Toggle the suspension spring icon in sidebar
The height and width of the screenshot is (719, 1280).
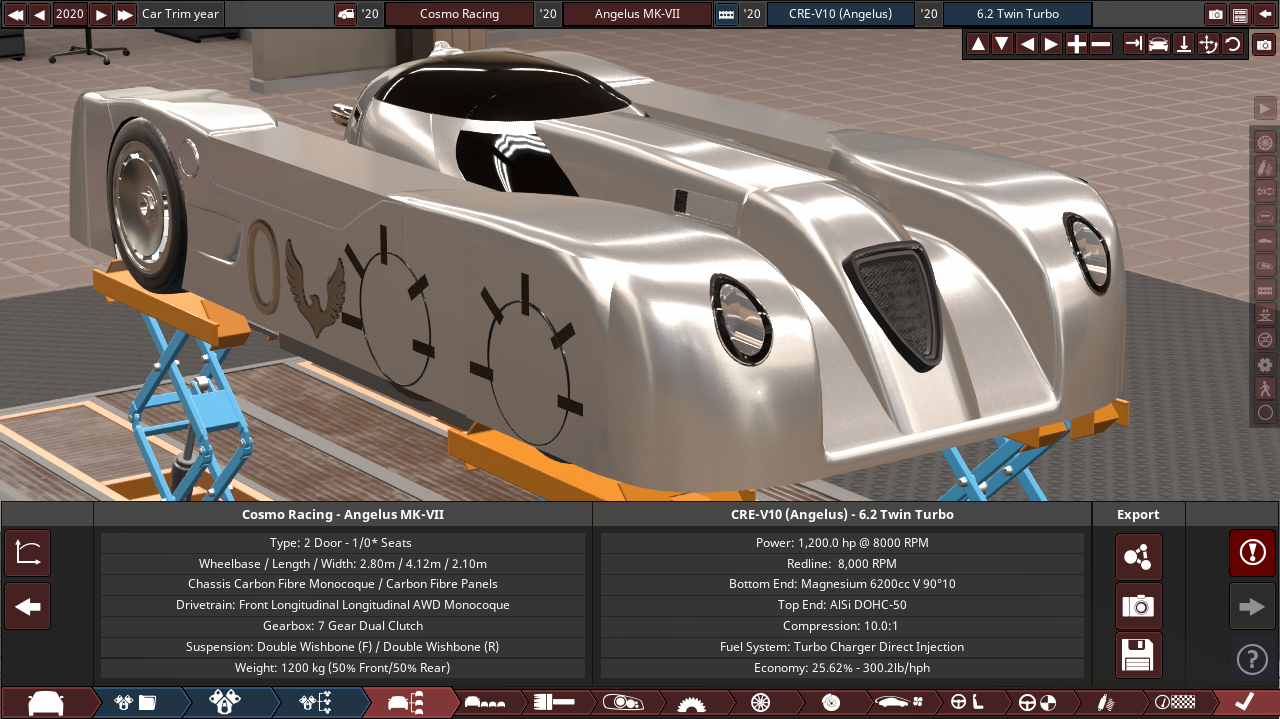click(x=1265, y=167)
